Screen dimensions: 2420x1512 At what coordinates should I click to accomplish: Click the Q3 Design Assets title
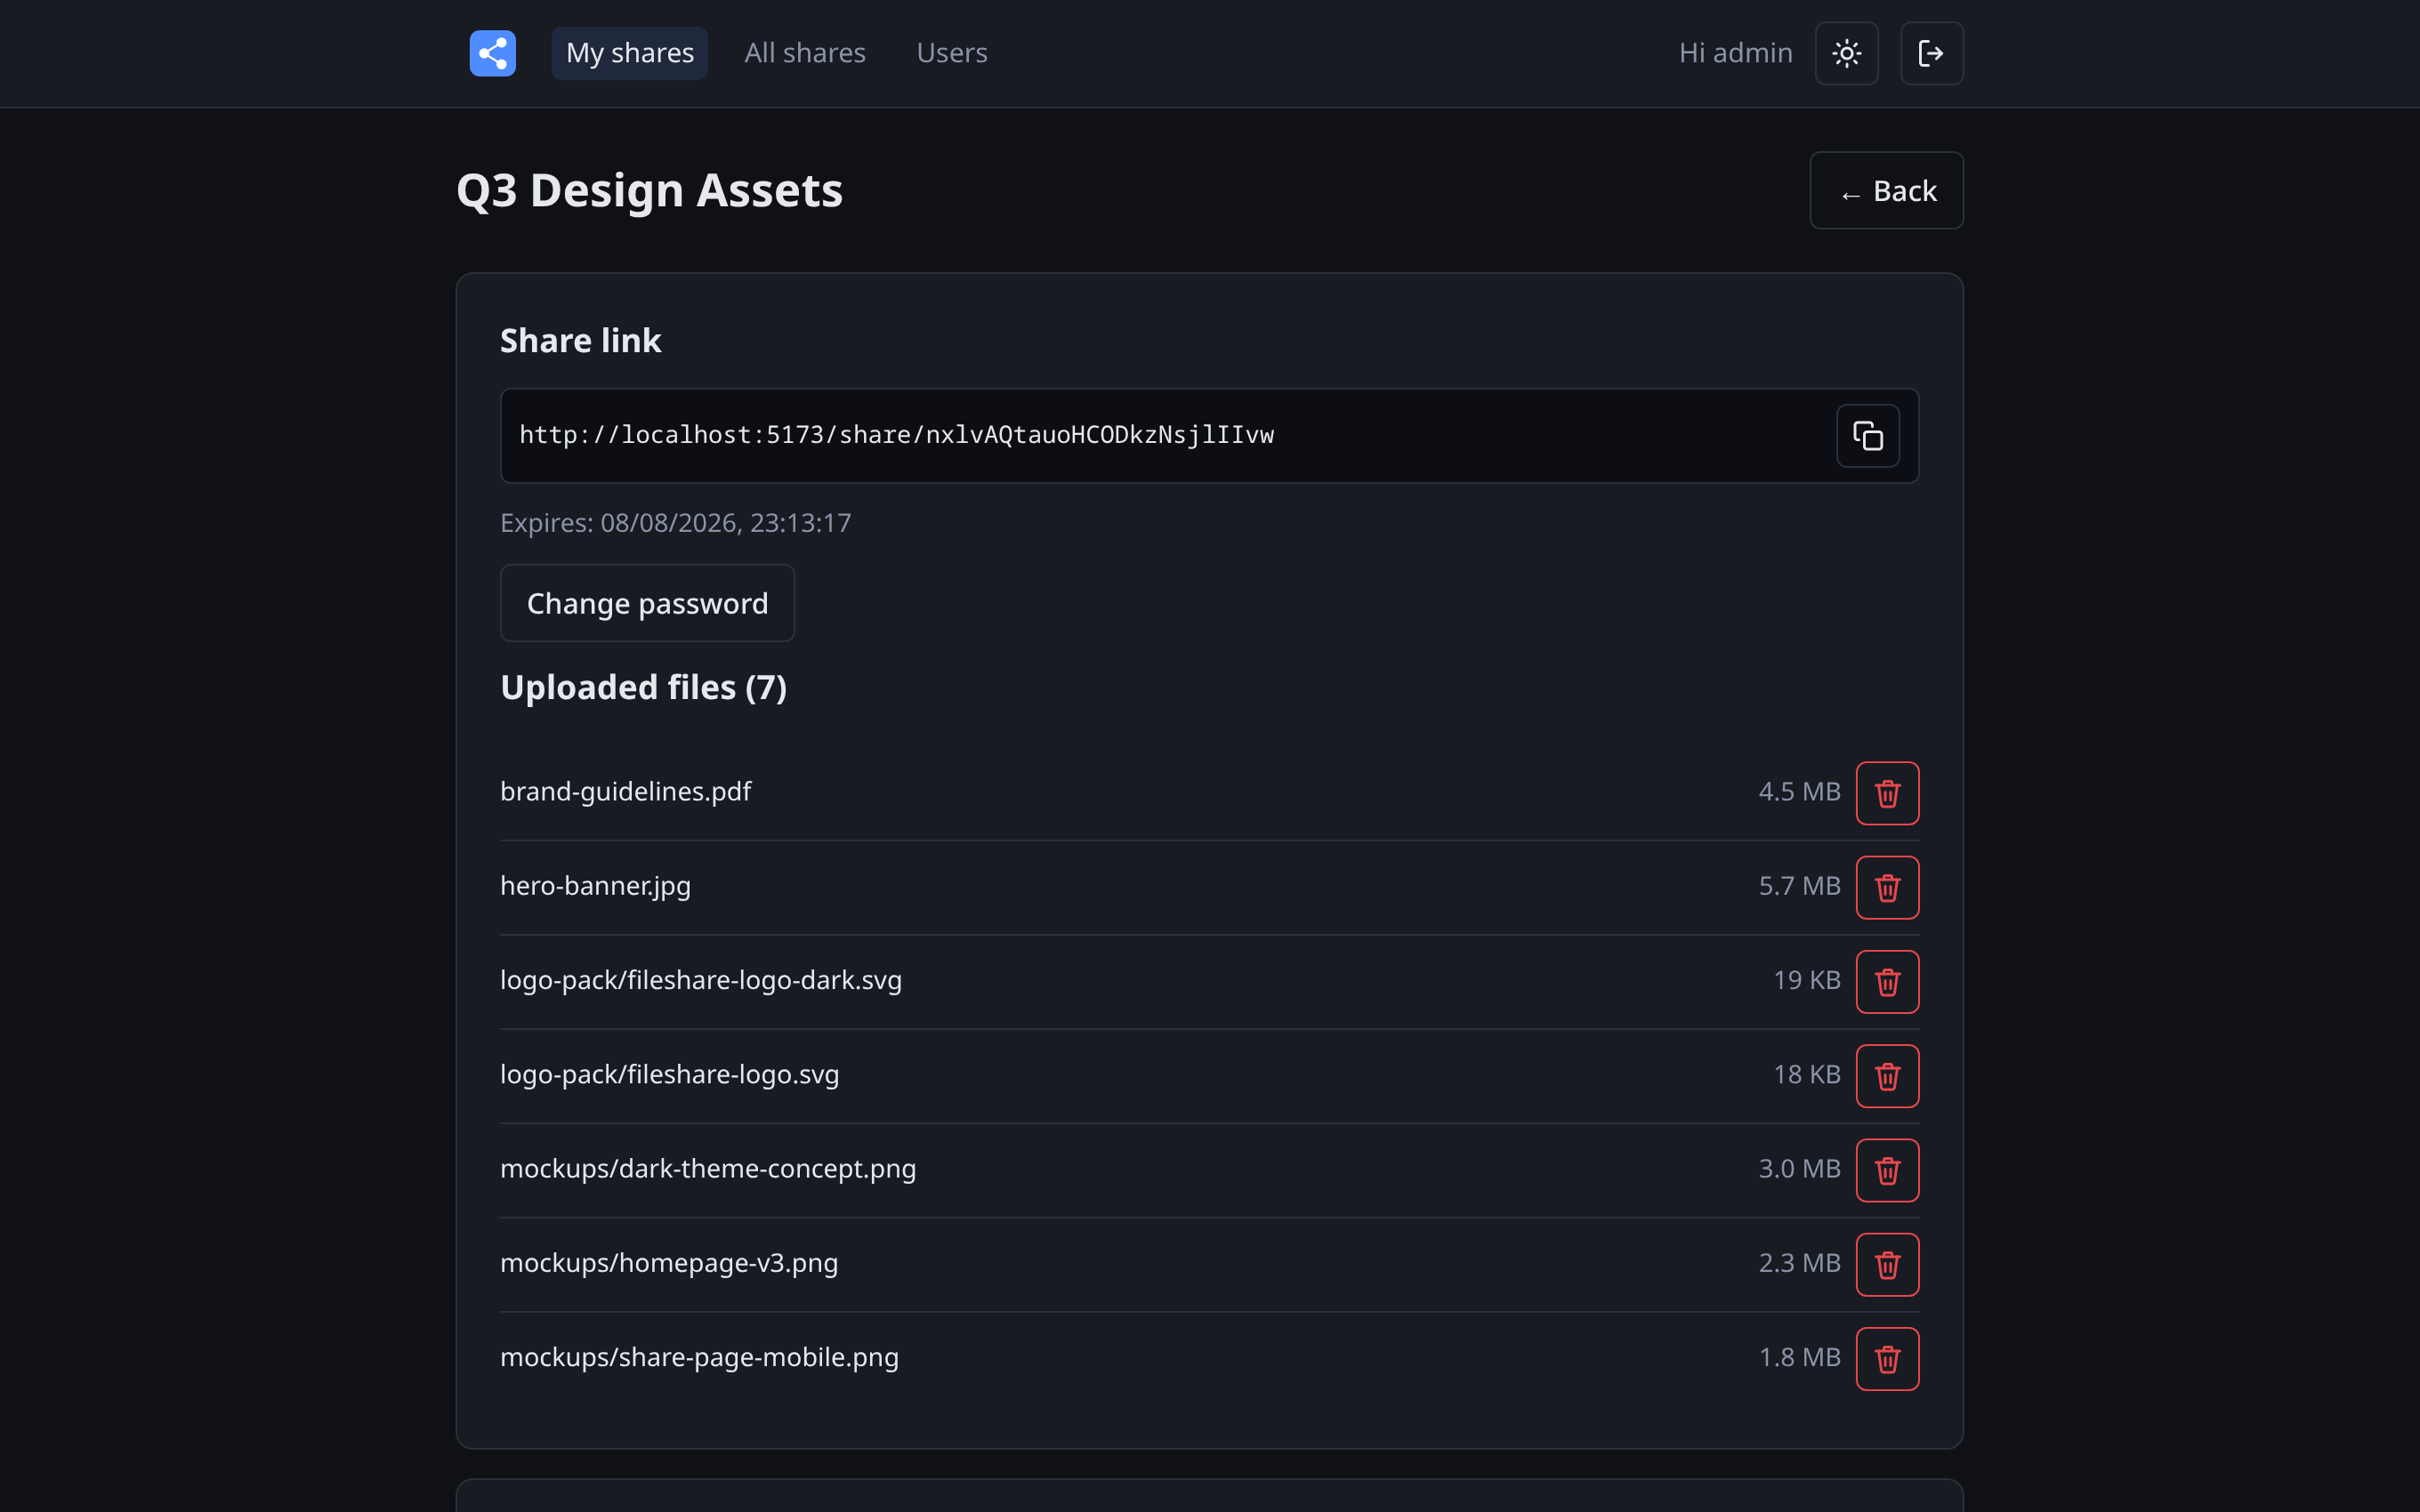(649, 190)
